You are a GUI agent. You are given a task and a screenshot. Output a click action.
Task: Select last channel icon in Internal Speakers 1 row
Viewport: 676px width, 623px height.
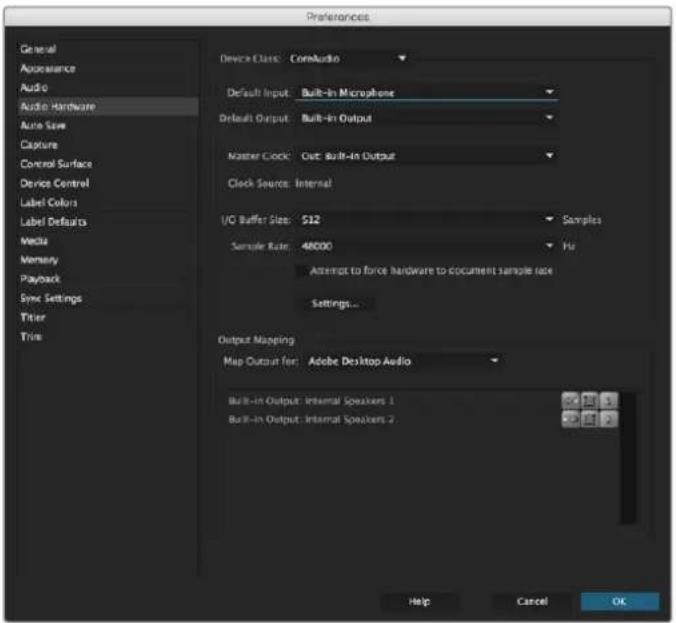click(x=609, y=401)
